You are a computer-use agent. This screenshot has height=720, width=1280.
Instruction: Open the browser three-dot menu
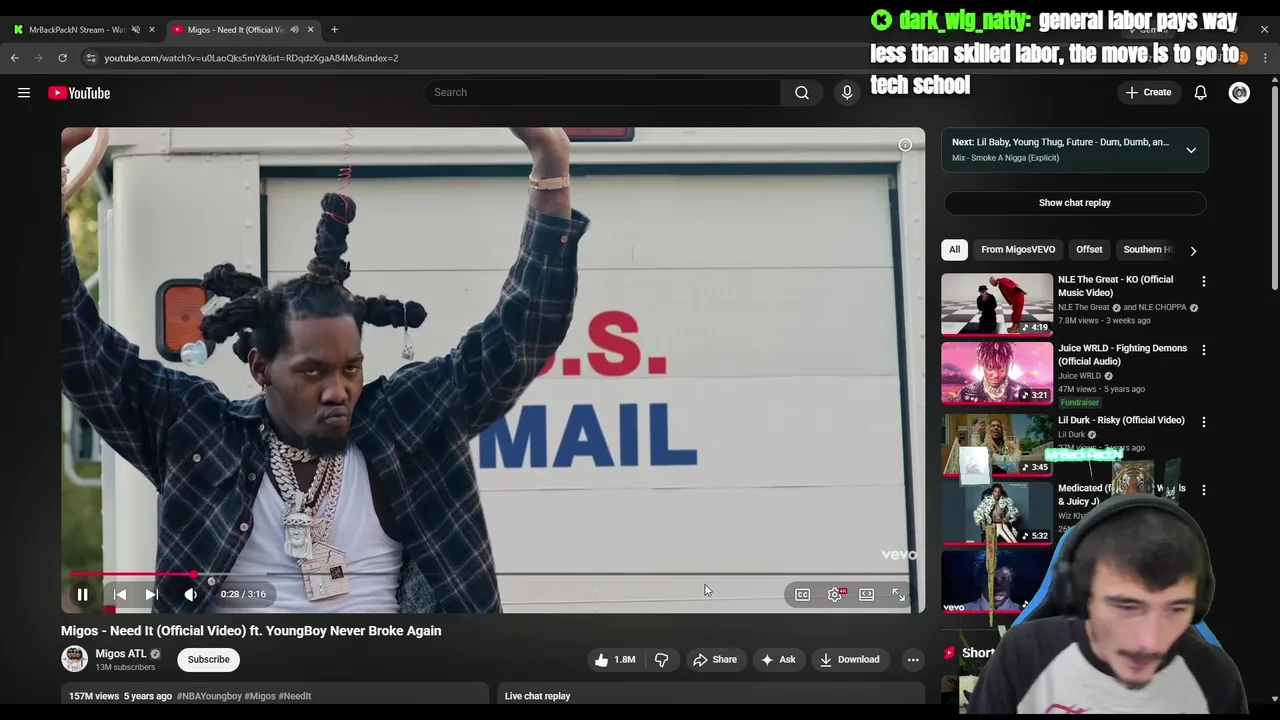point(1265,58)
